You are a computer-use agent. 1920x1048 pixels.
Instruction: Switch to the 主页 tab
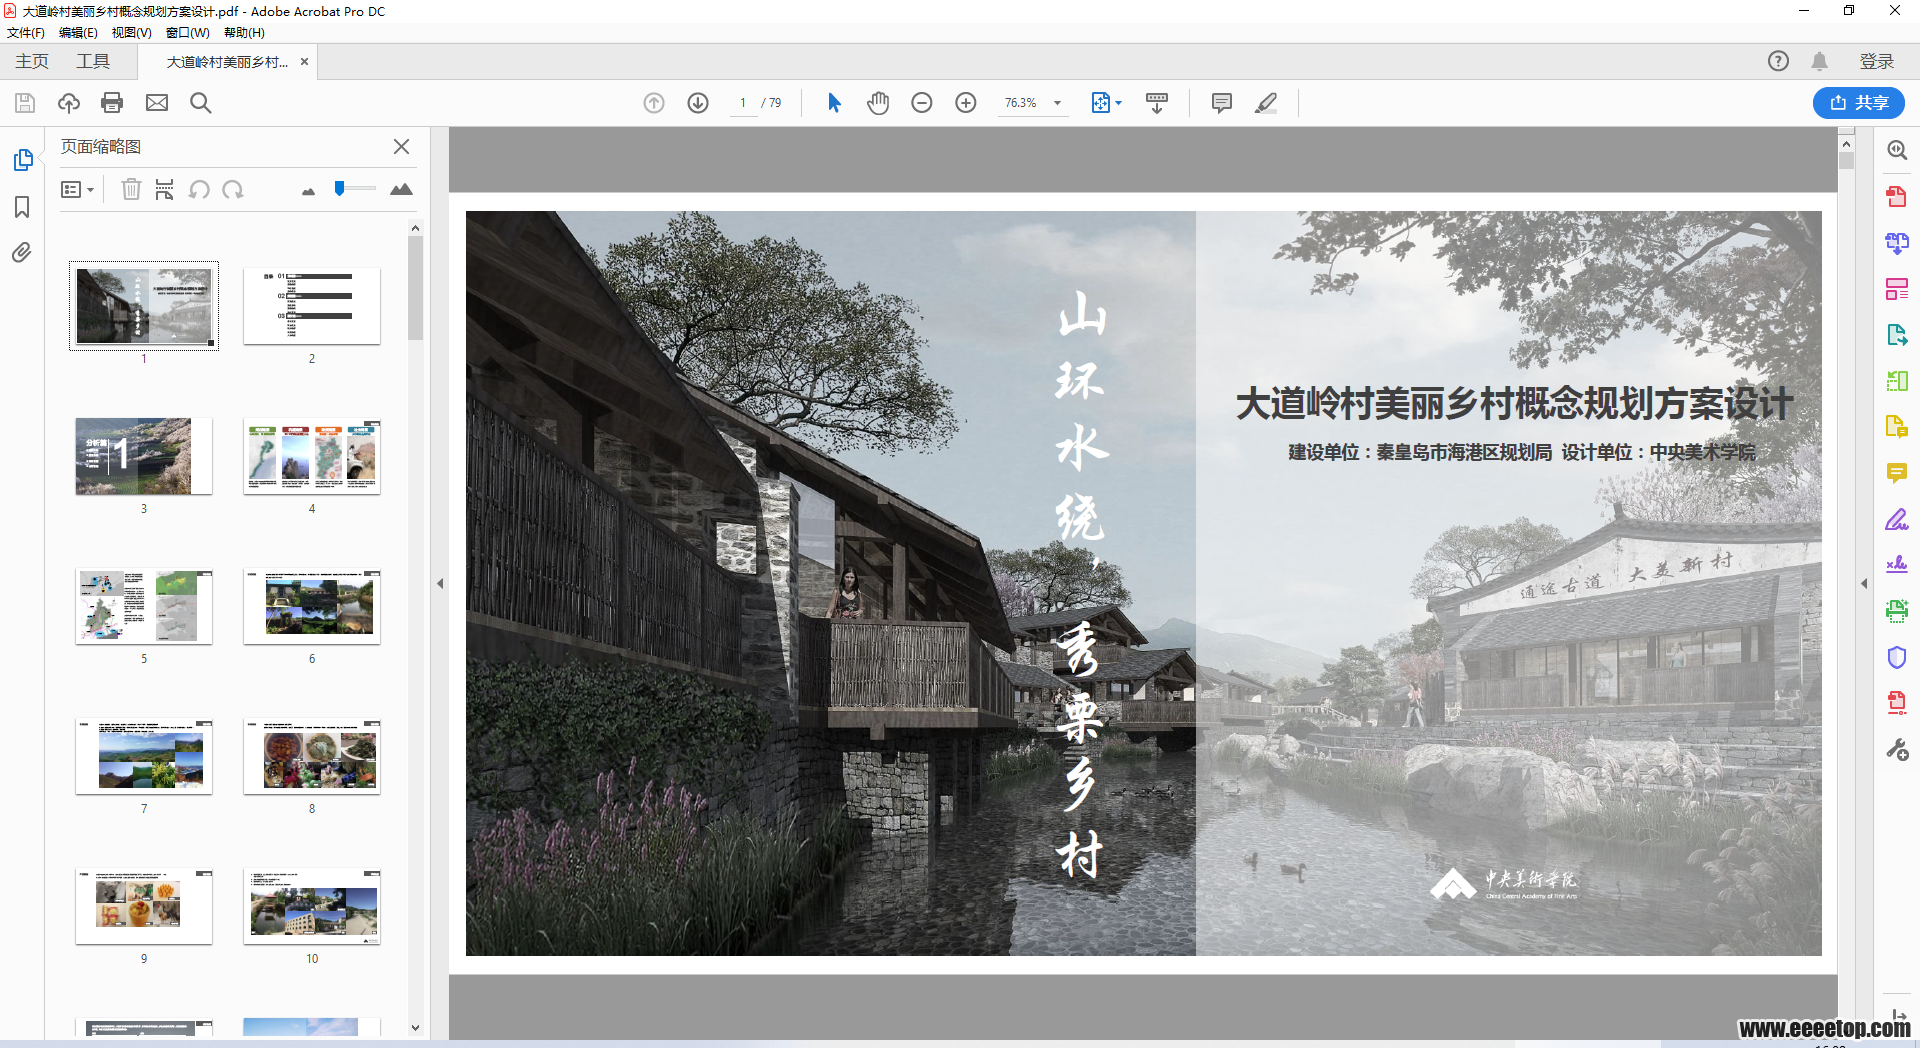(x=32, y=62)
